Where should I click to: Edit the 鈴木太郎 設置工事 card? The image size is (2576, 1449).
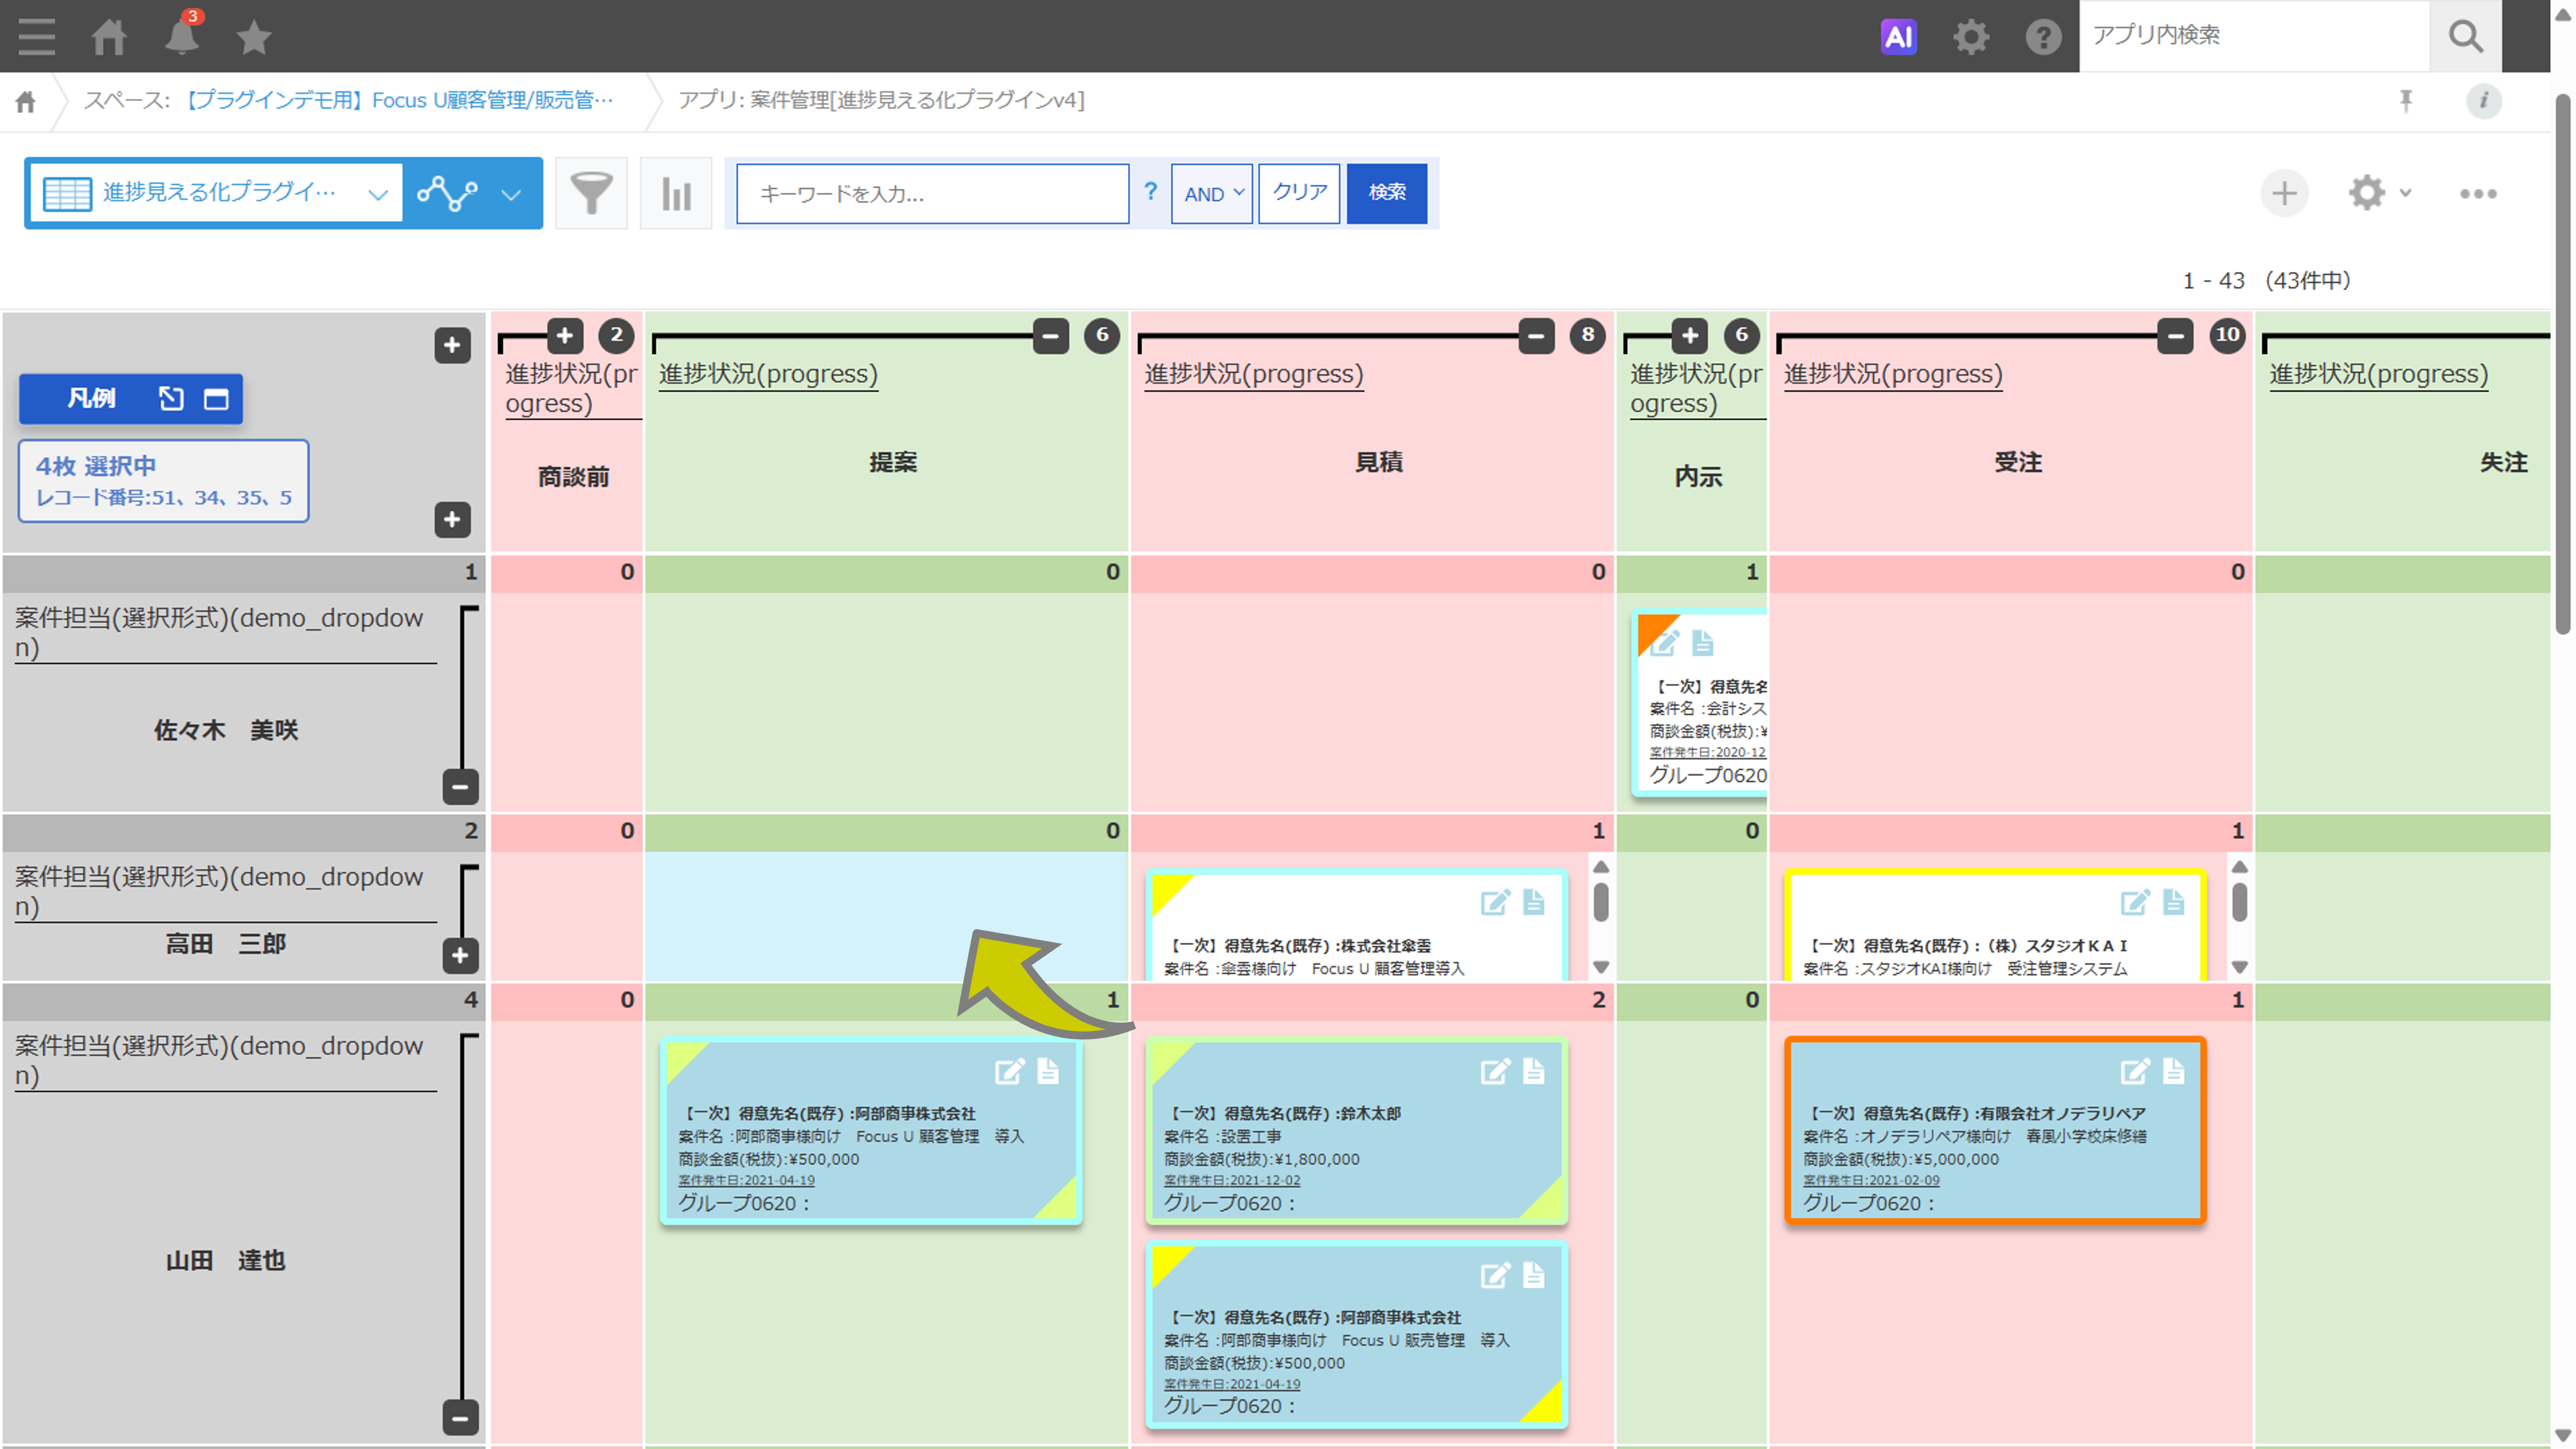(x=1495, y=1071)
